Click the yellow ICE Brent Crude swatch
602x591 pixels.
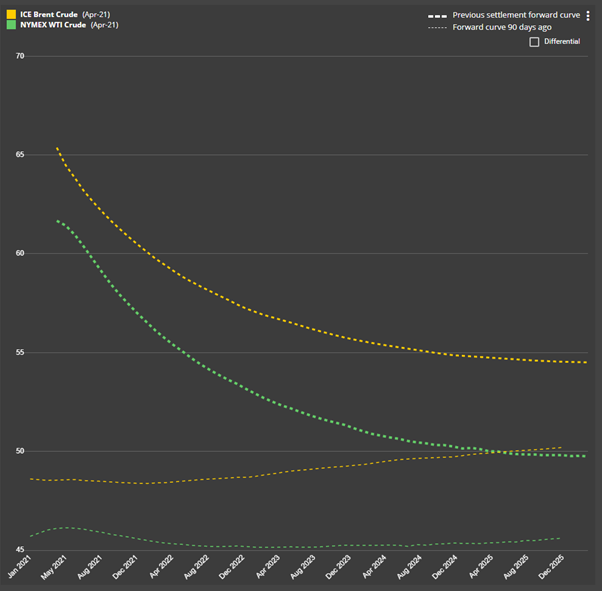[11, 15]
